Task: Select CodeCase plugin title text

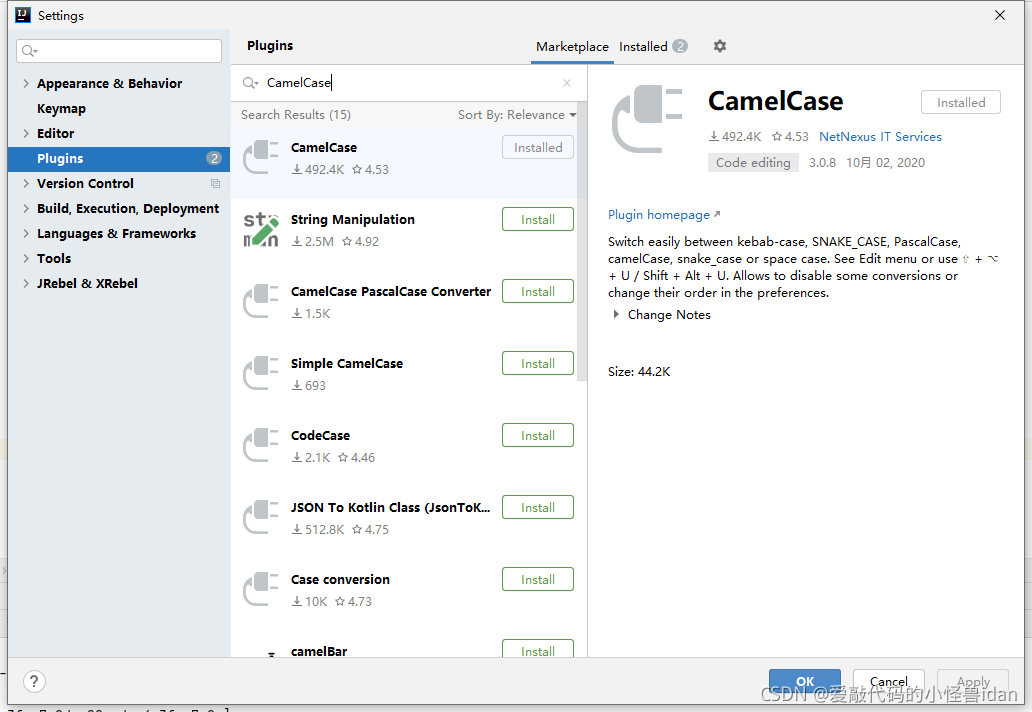Action: (321, 436)
